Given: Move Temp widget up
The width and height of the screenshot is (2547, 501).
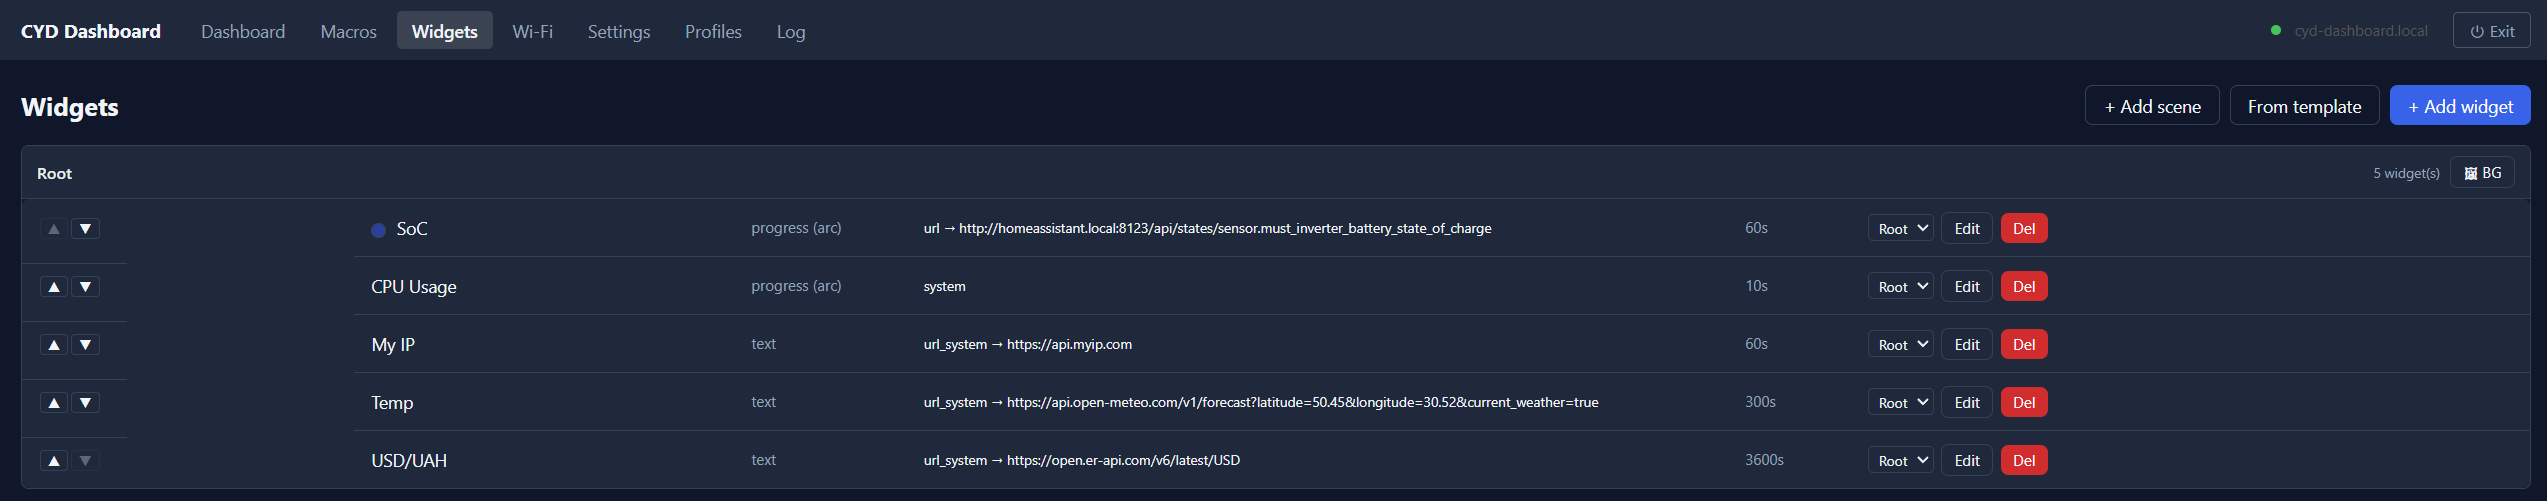Looking at the screenshot, I should (54, 403).
